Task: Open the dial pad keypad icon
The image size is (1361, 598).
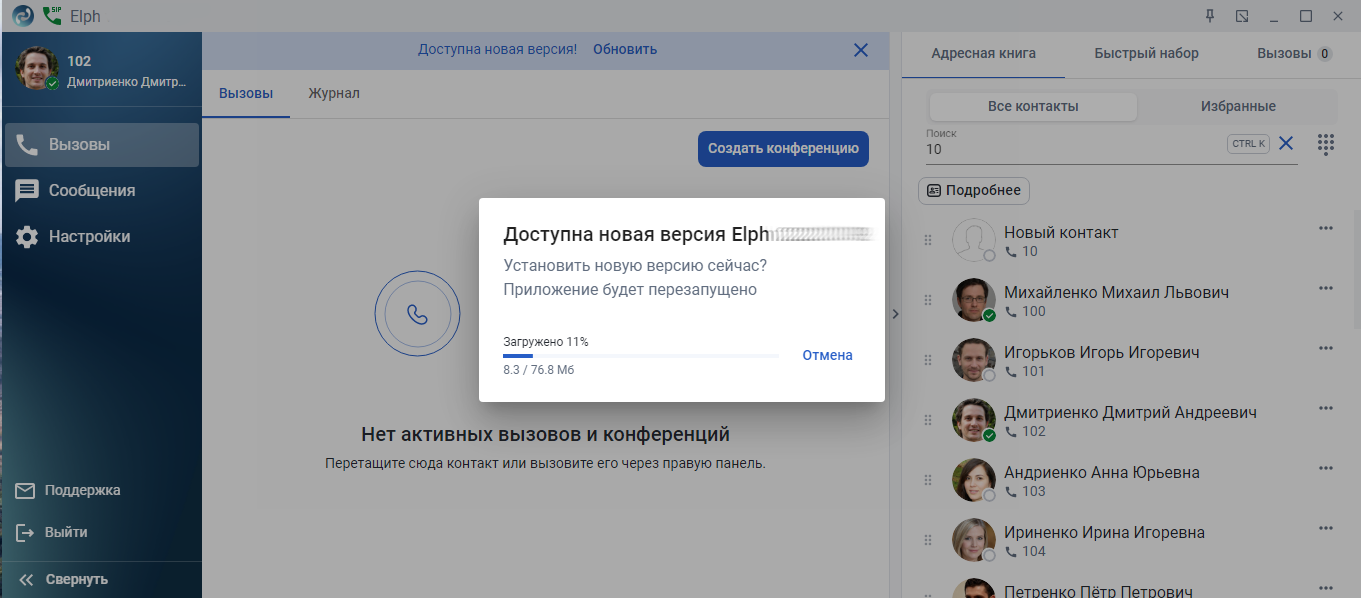Action: 1326,144
